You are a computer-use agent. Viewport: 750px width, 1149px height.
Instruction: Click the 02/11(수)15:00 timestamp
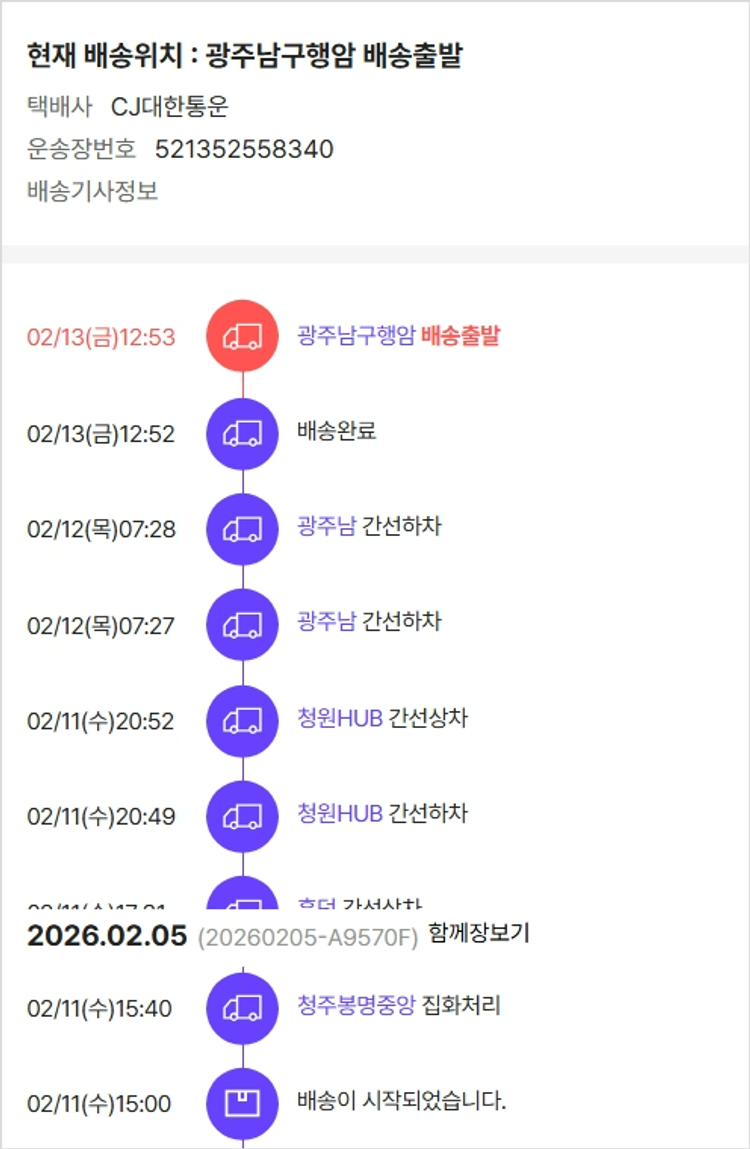(99, 1105)
